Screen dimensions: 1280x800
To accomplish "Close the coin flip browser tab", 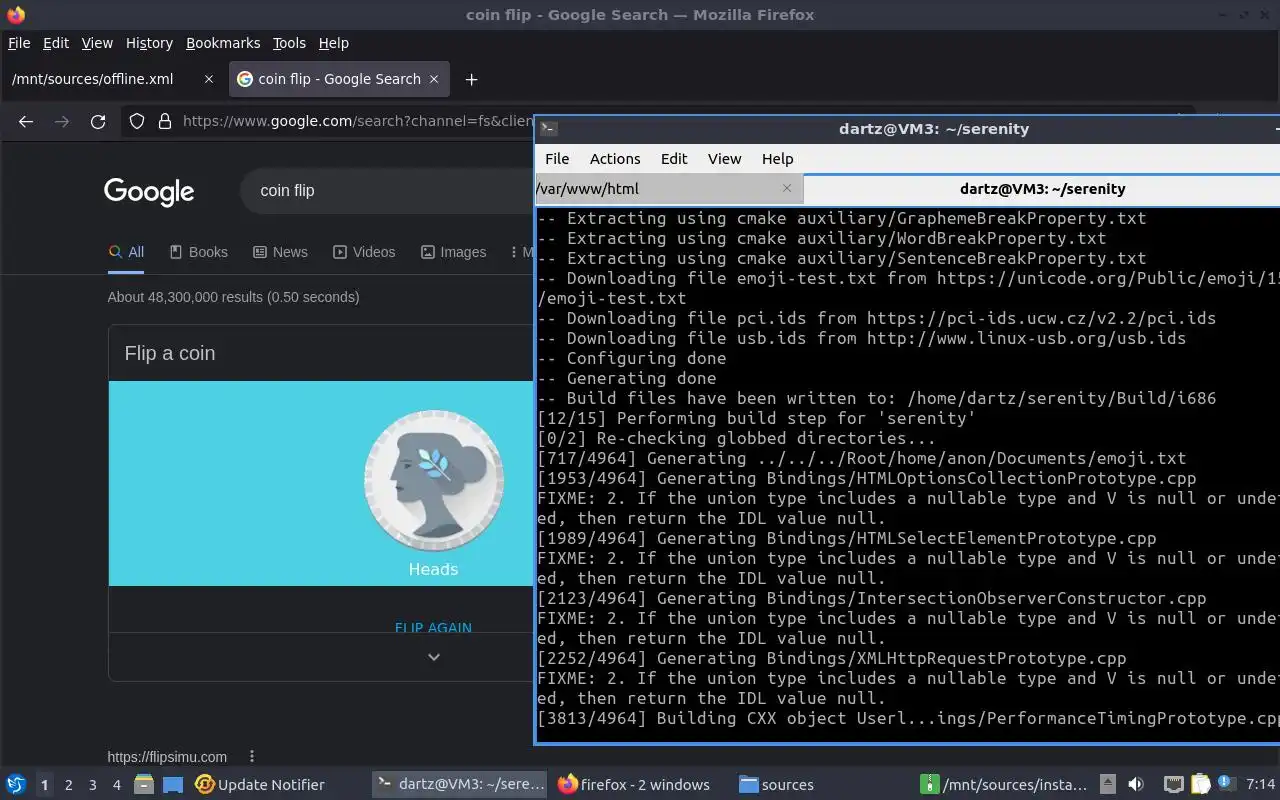I will pos(435,79).
